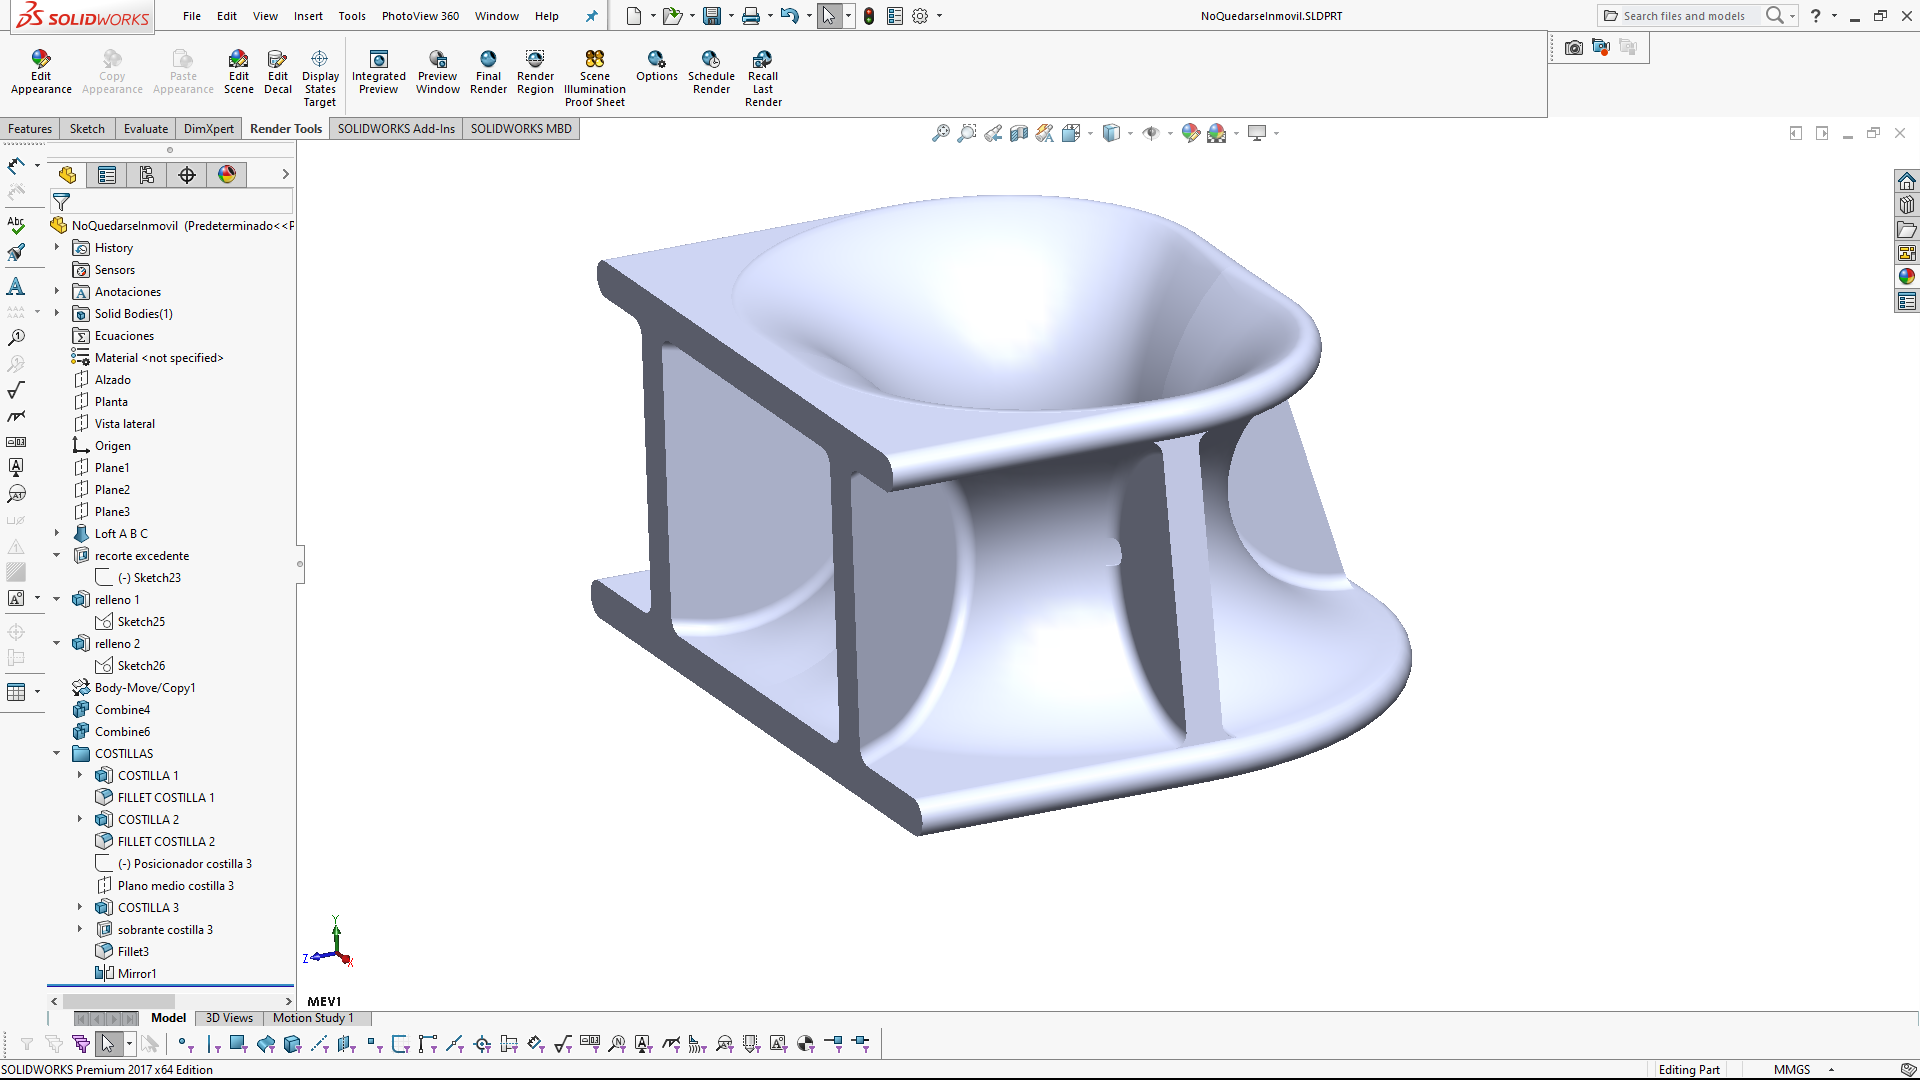1920x1080 pixels.
Task: Click the screen capture camera icon
Action: click(x=1574, y=47)
